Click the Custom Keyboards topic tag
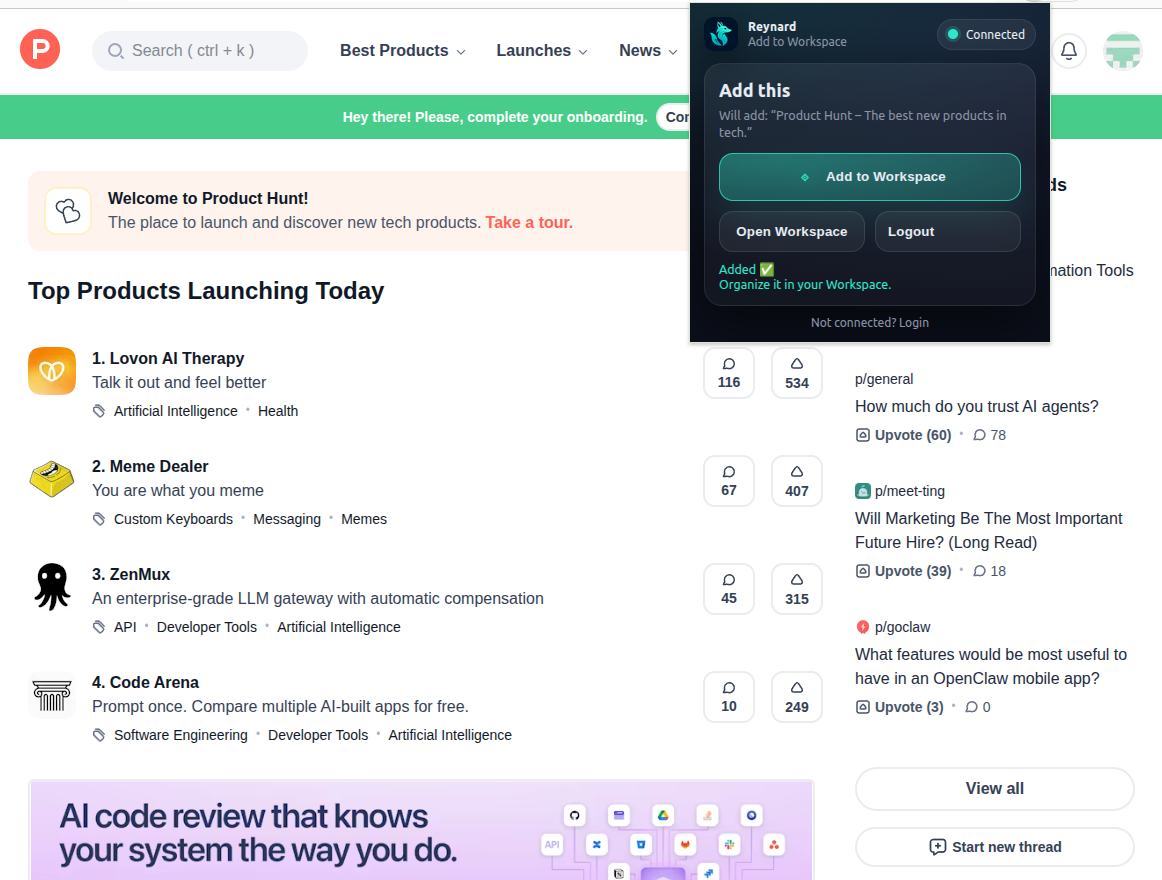Image resolution: width=1162 pixels, height=880 pixels. point(173,519)
